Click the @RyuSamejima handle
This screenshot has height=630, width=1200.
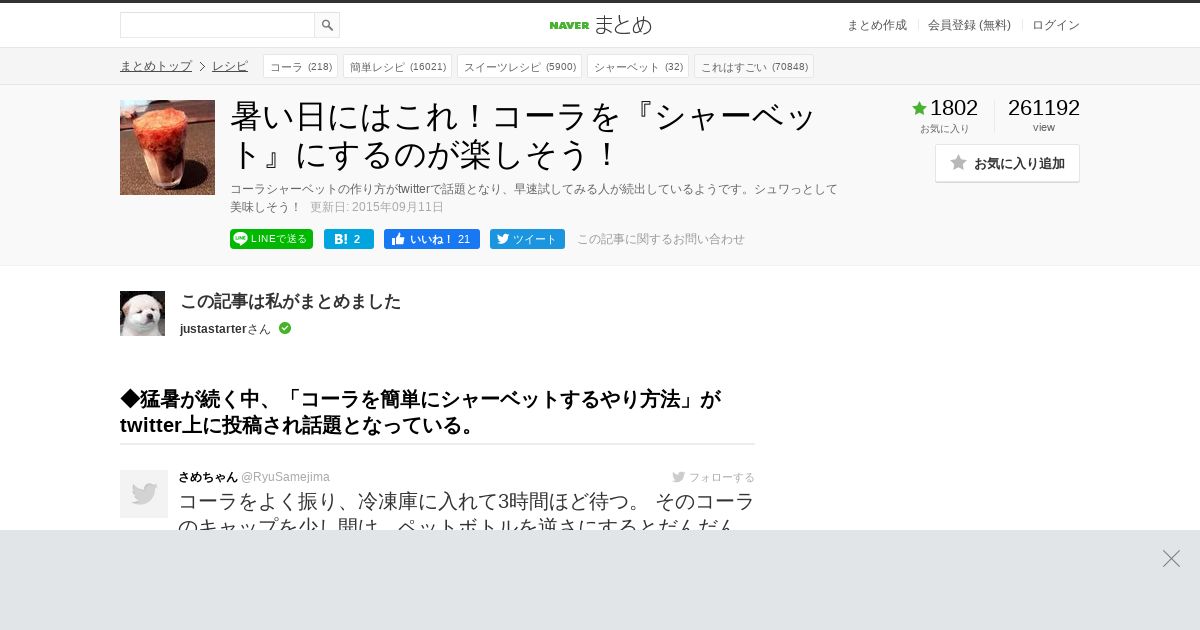tap(285, 477)
